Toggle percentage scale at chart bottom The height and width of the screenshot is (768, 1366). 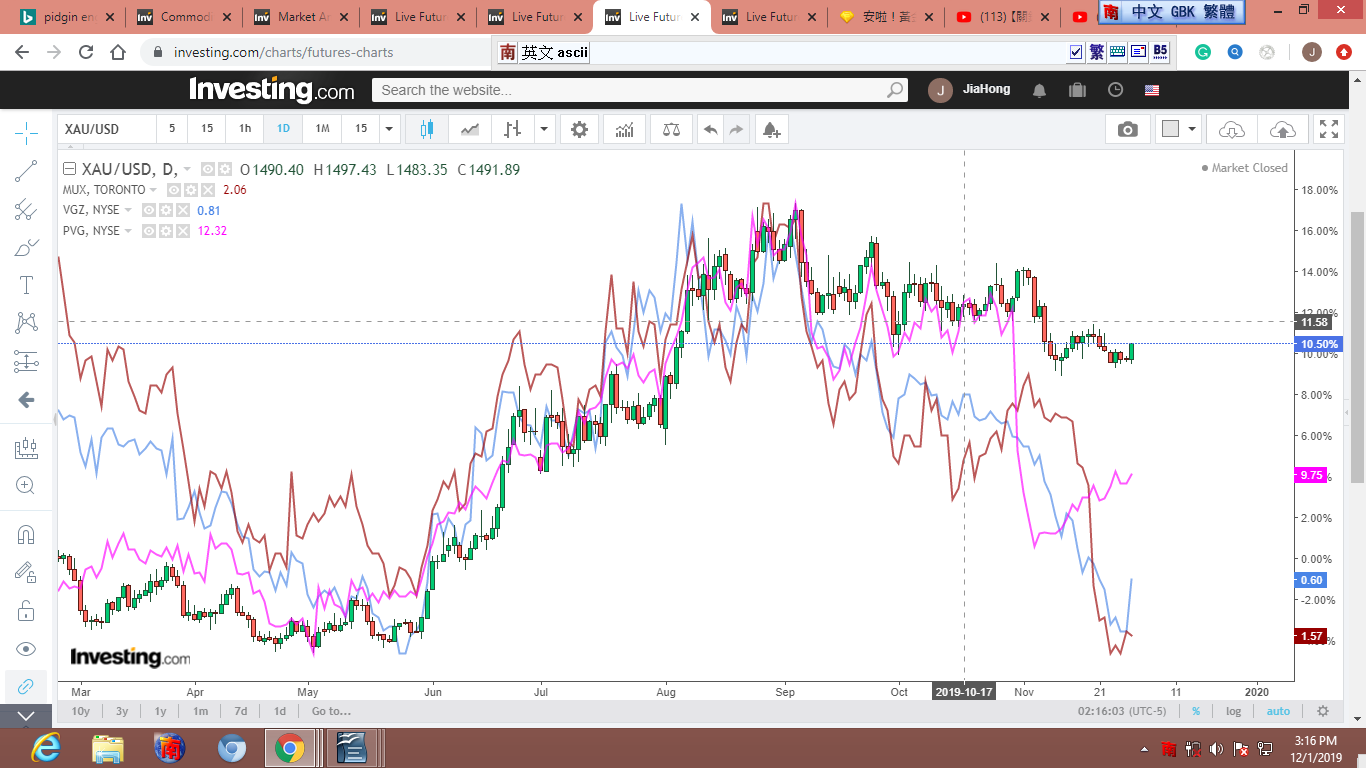click(1196, 711)
